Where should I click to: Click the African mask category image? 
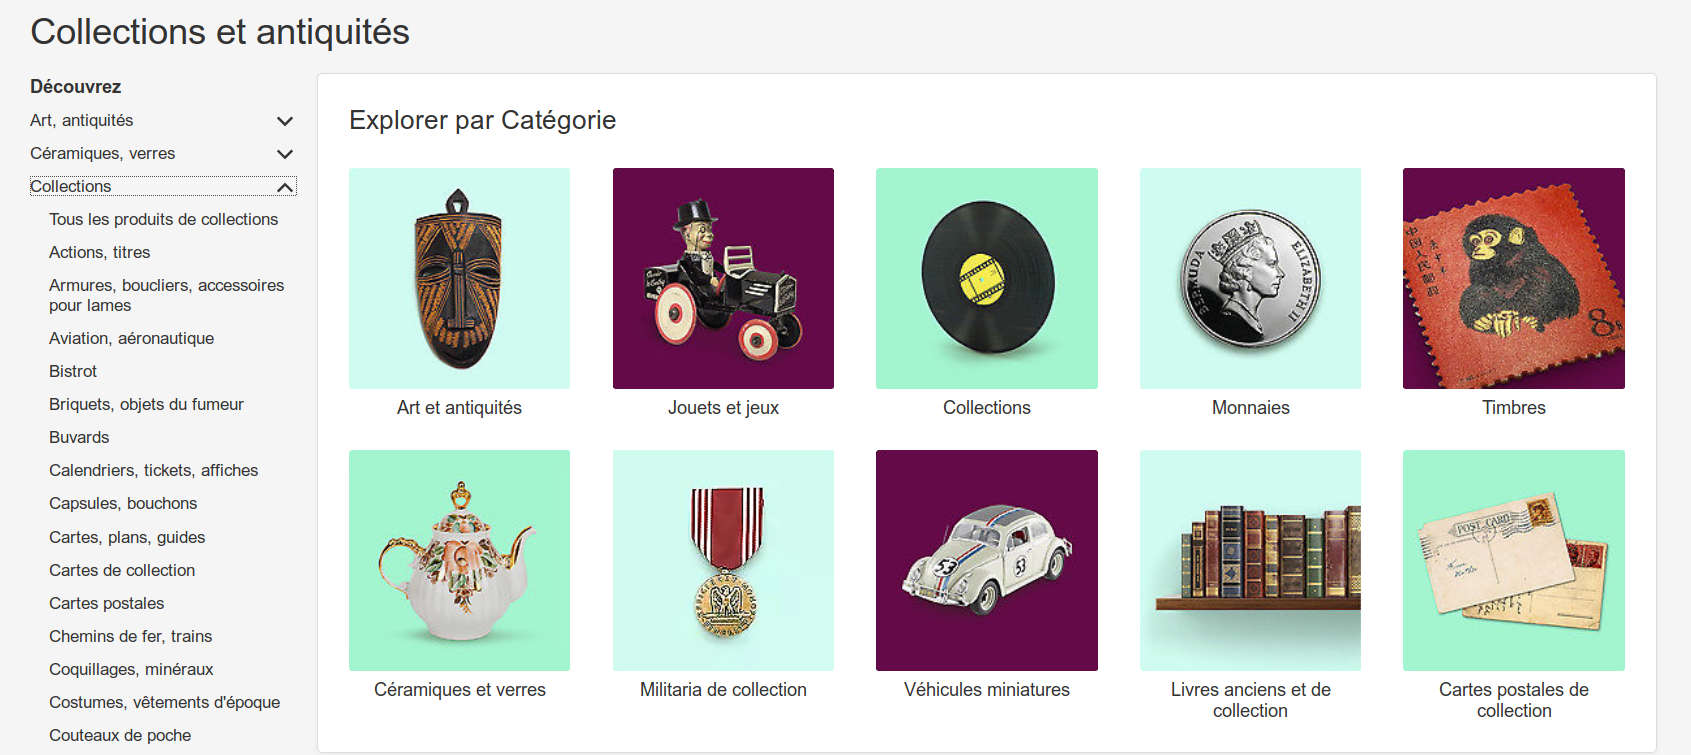tap(459, 278)
